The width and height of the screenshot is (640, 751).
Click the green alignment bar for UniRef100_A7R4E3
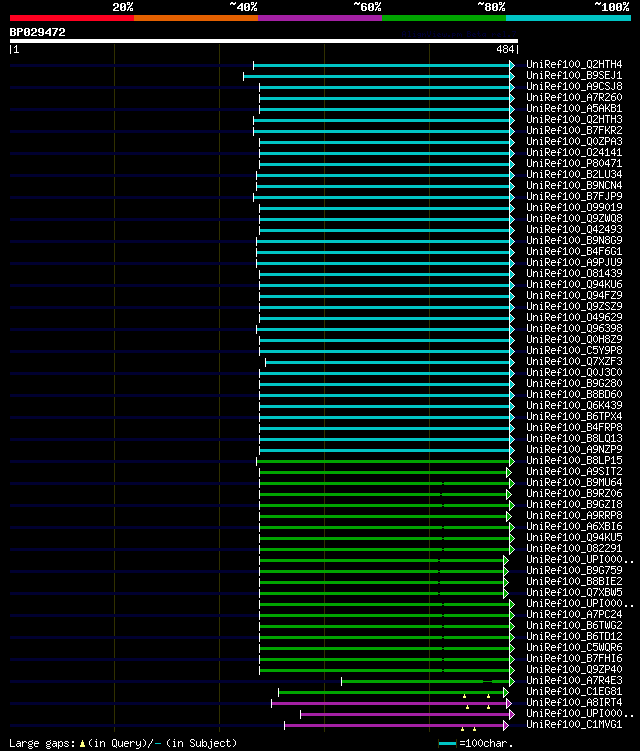pyautogui.click(x=427, y=682)
